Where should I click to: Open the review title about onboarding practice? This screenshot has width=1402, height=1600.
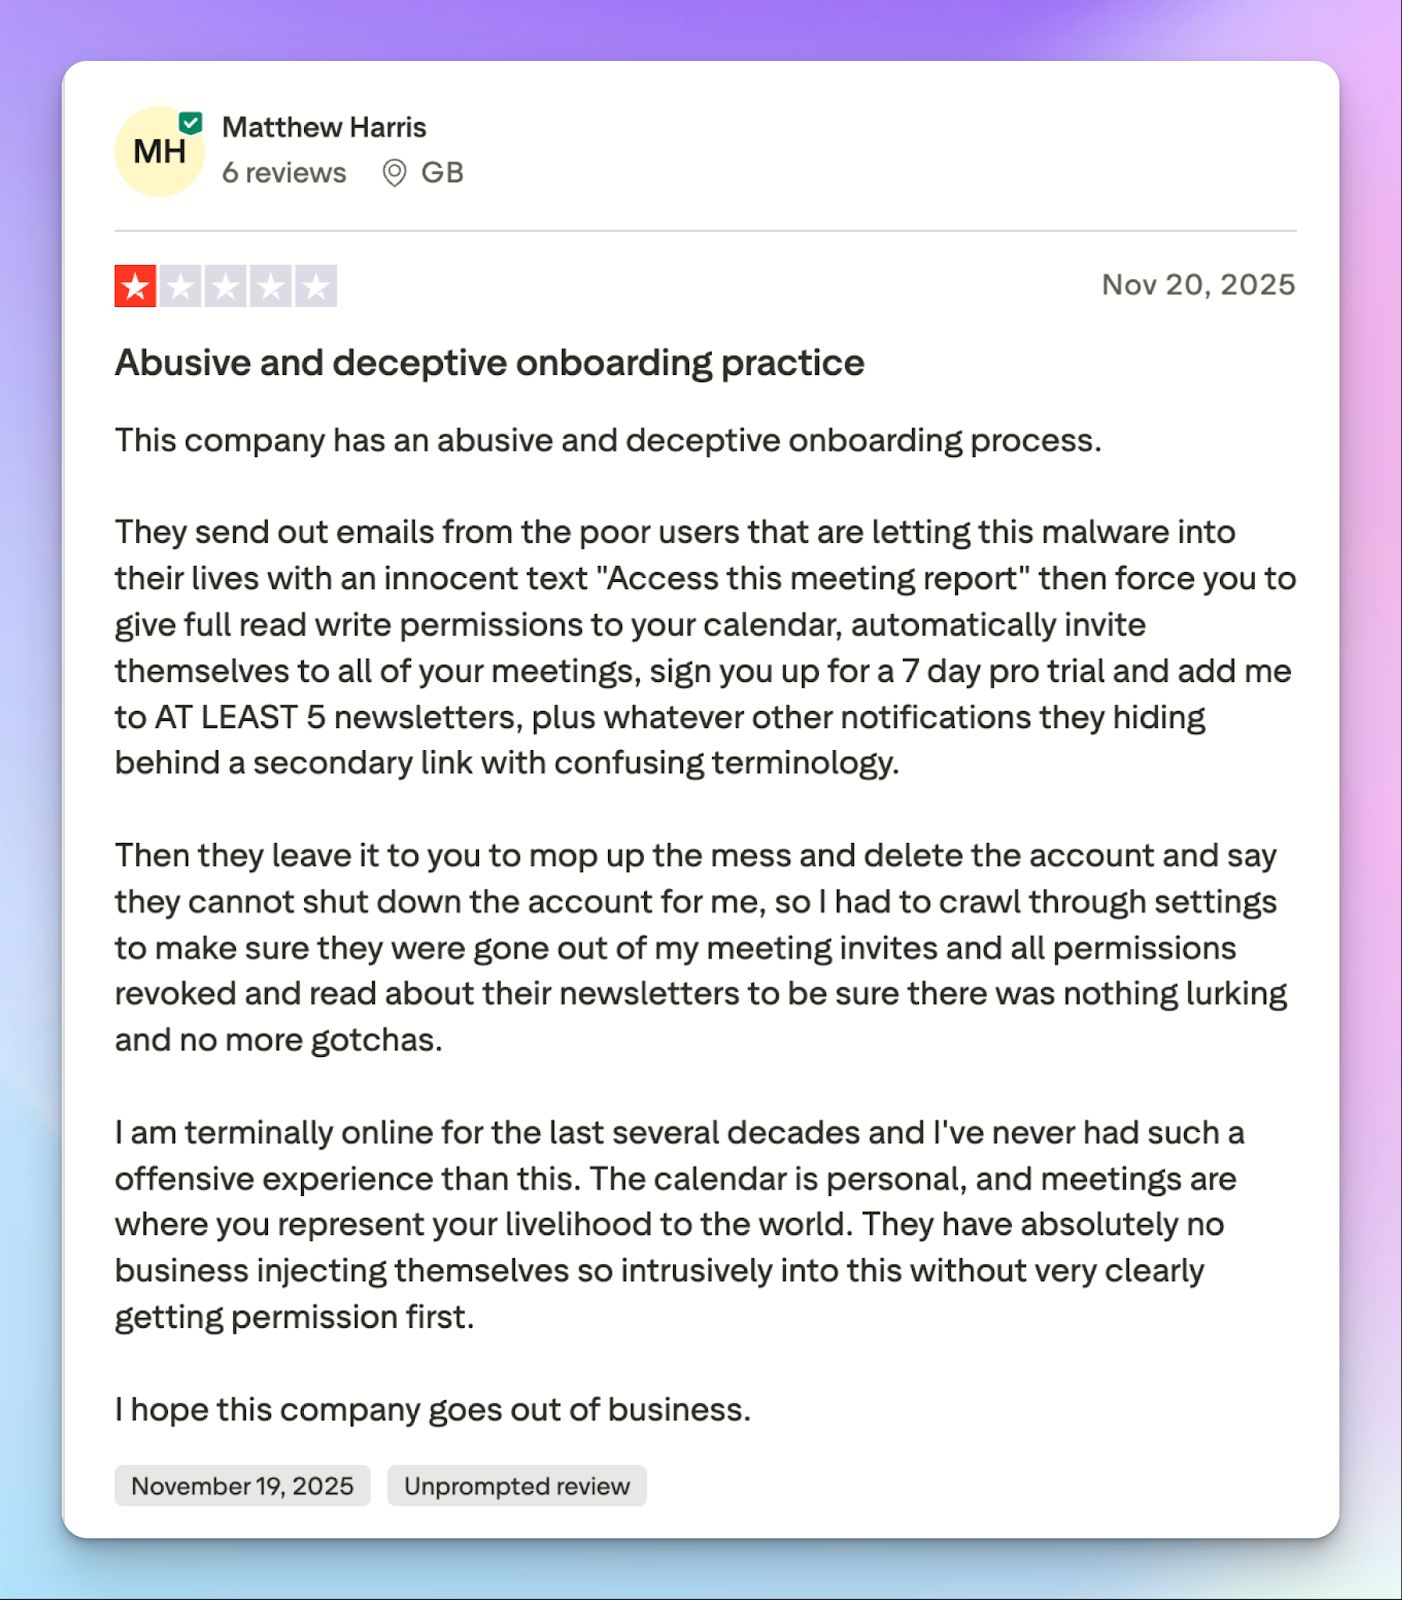coord(489,363)
